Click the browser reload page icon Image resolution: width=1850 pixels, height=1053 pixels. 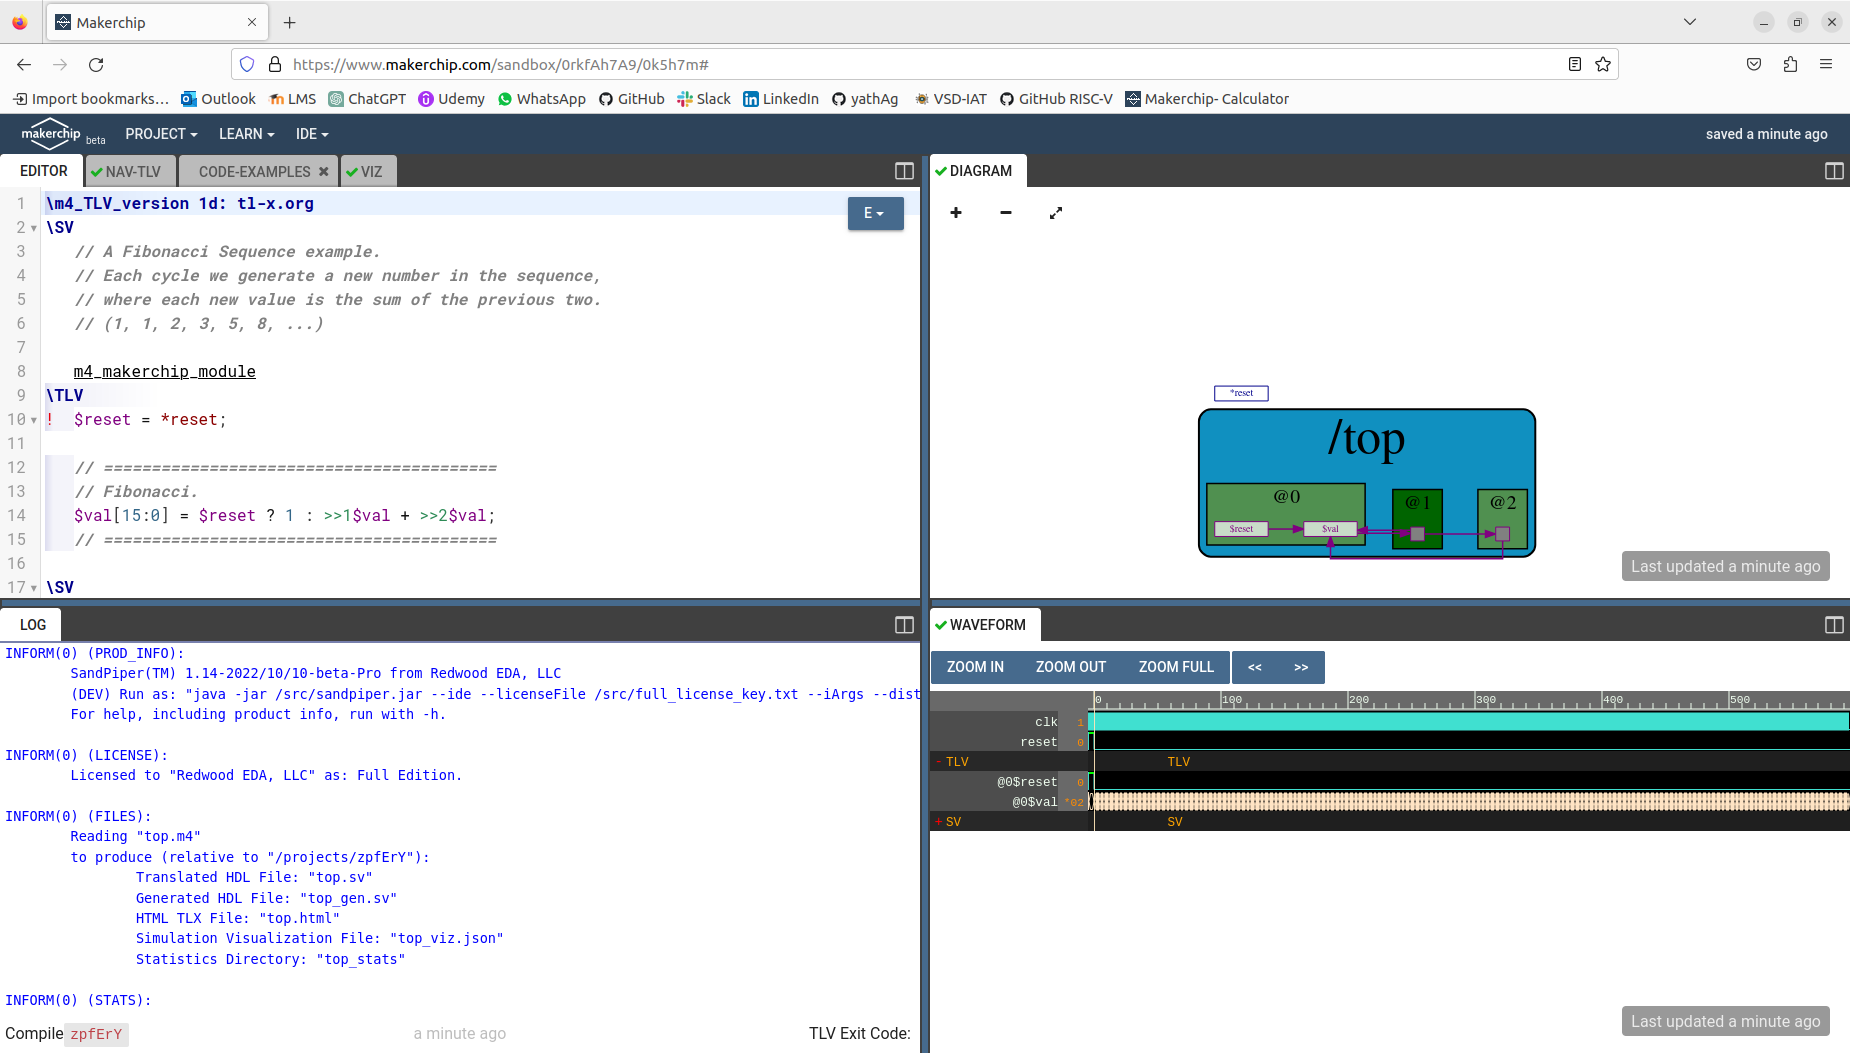pyautogui.click(x=96, y=64)
